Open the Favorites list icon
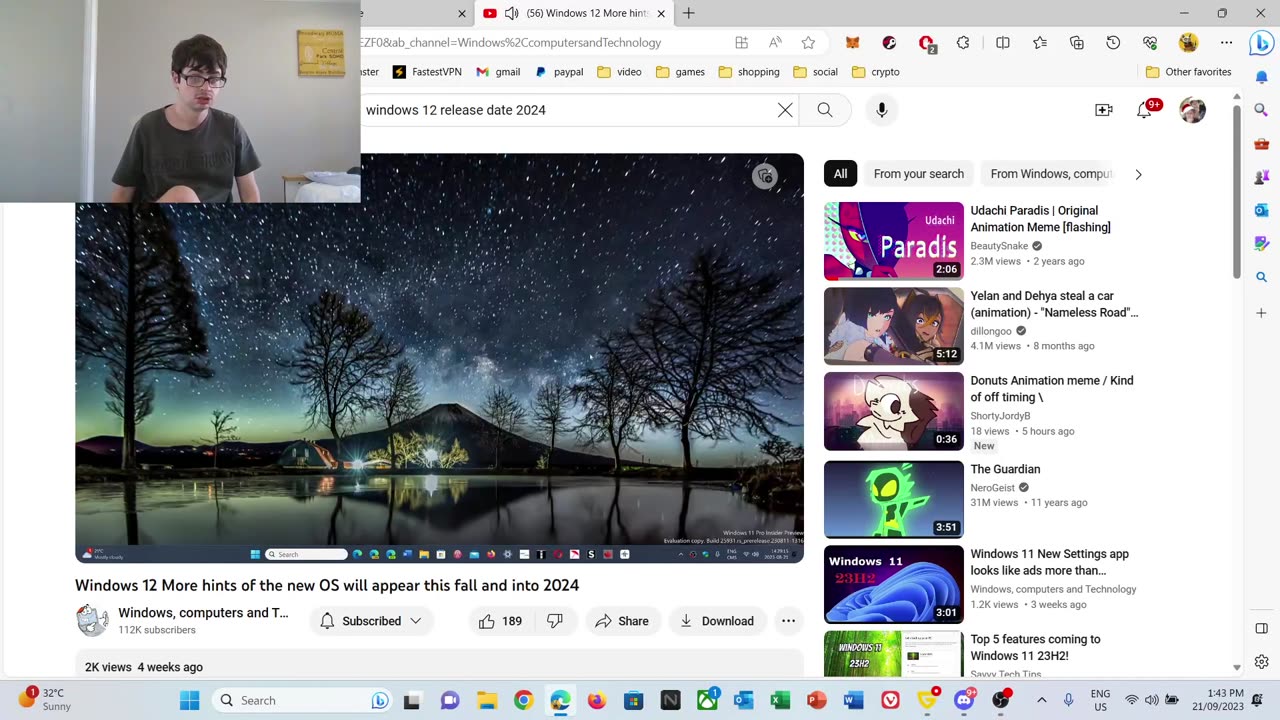This screenshot has width=1280, height=720. point(1040,43)
